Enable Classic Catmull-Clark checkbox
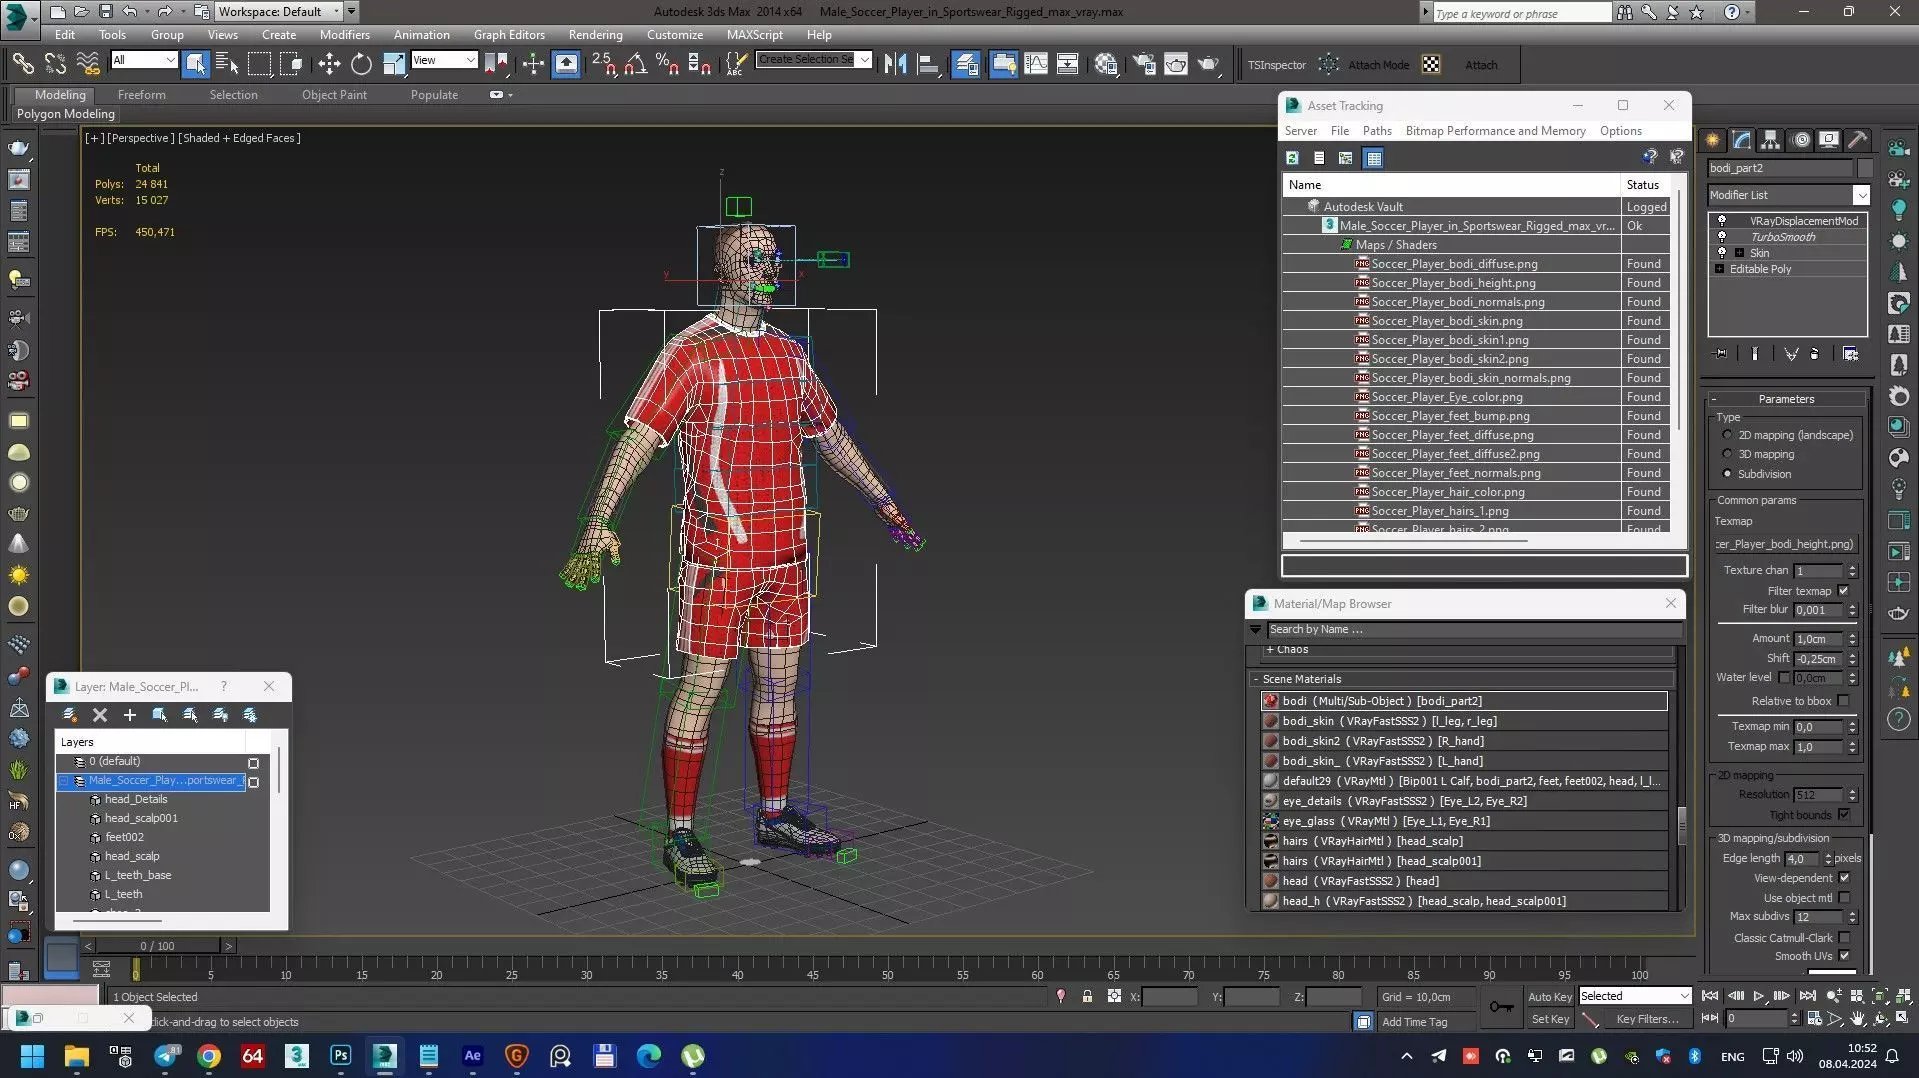Viewport: 1919px width, 1078px height. [x=1844, y=938]
